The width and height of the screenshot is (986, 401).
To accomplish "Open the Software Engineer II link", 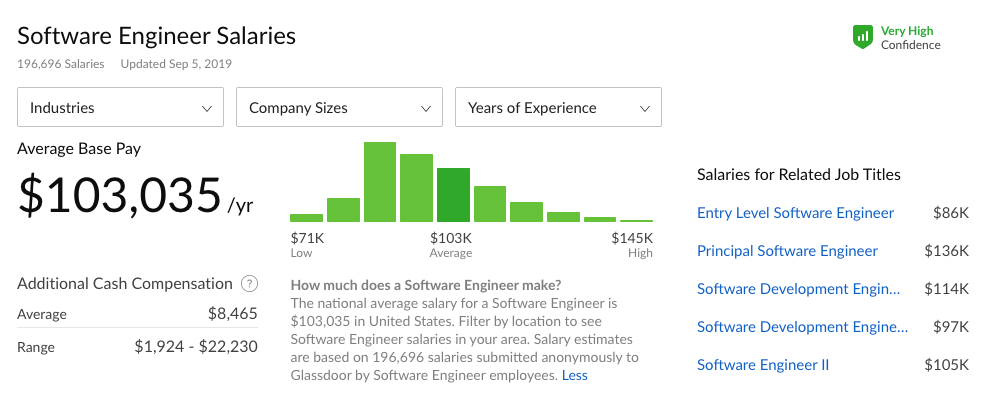I will (x=763, y=365).
